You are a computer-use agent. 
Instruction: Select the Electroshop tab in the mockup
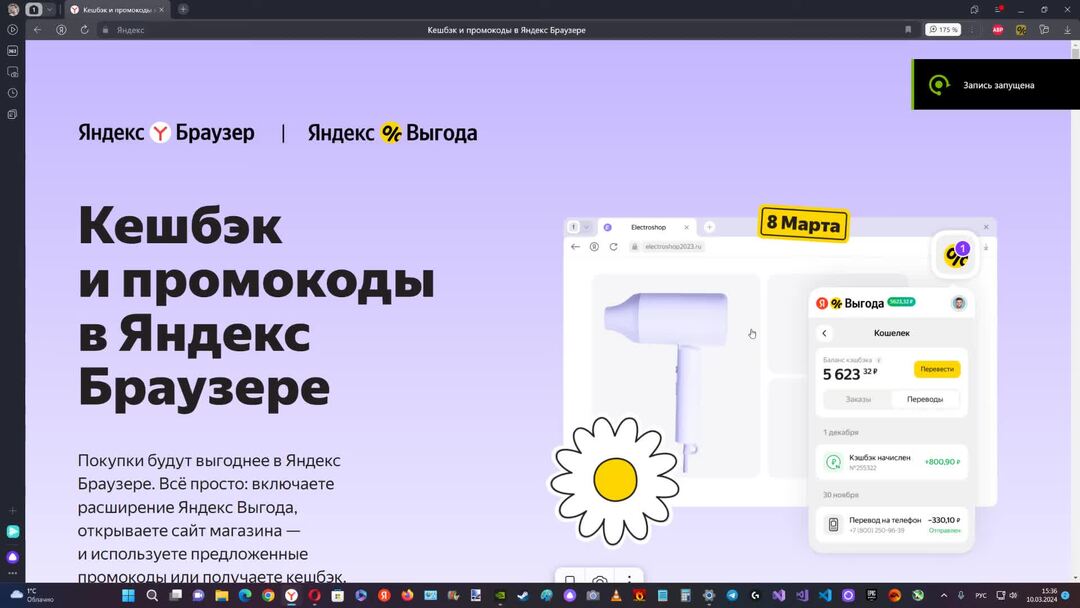(647, 227)
